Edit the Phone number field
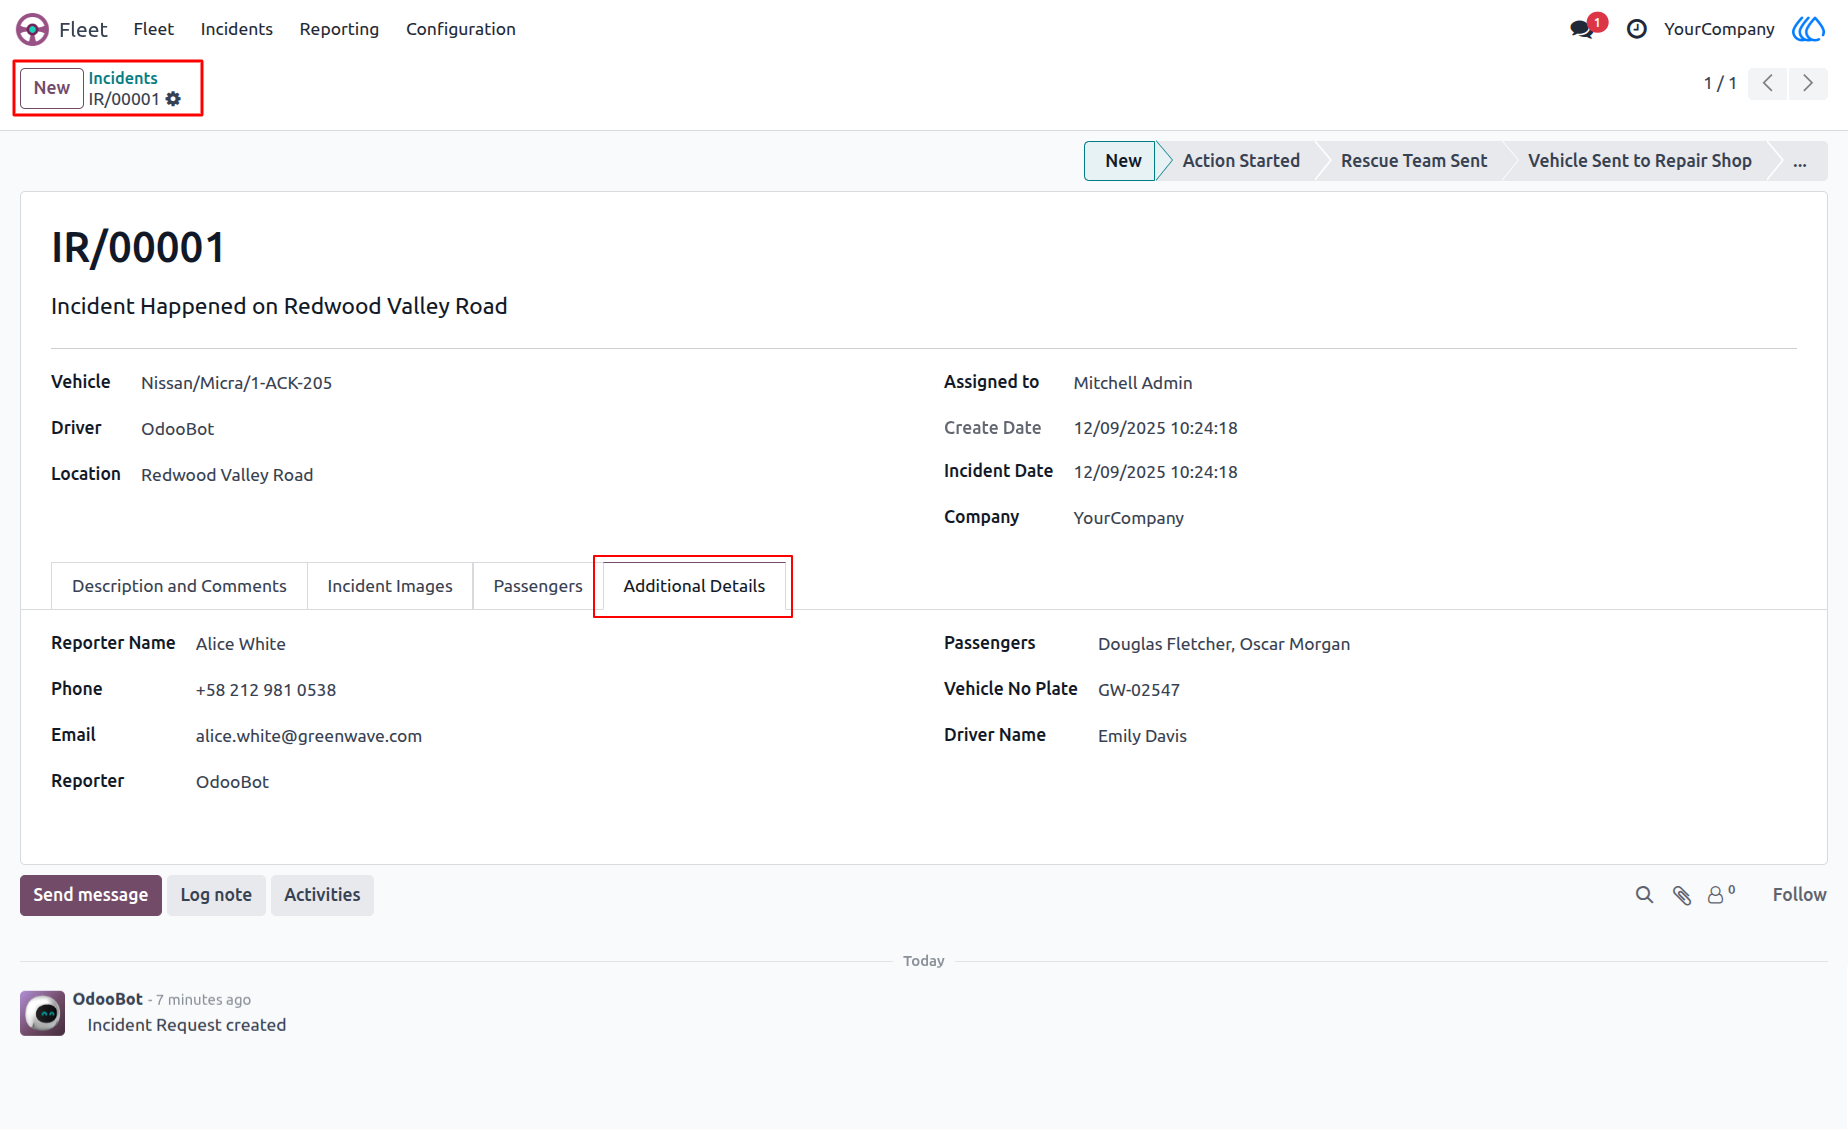Image resolution: width=1848 pixels, height=1131 pixels. pyautogui.click(x=266, y=690)
